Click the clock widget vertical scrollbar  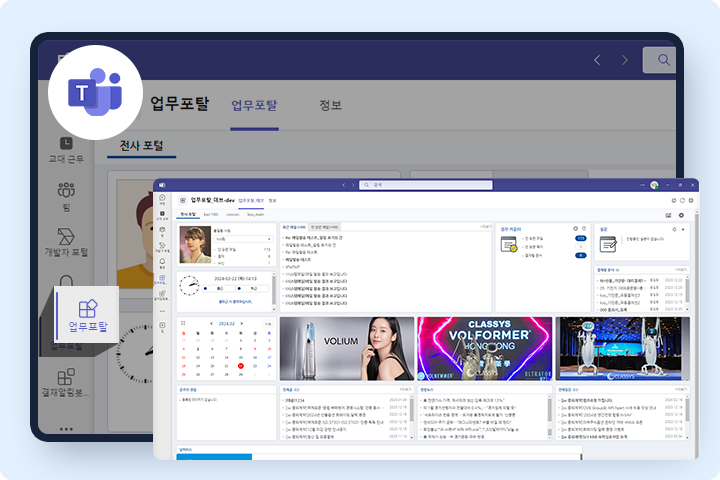coord(274,291)
